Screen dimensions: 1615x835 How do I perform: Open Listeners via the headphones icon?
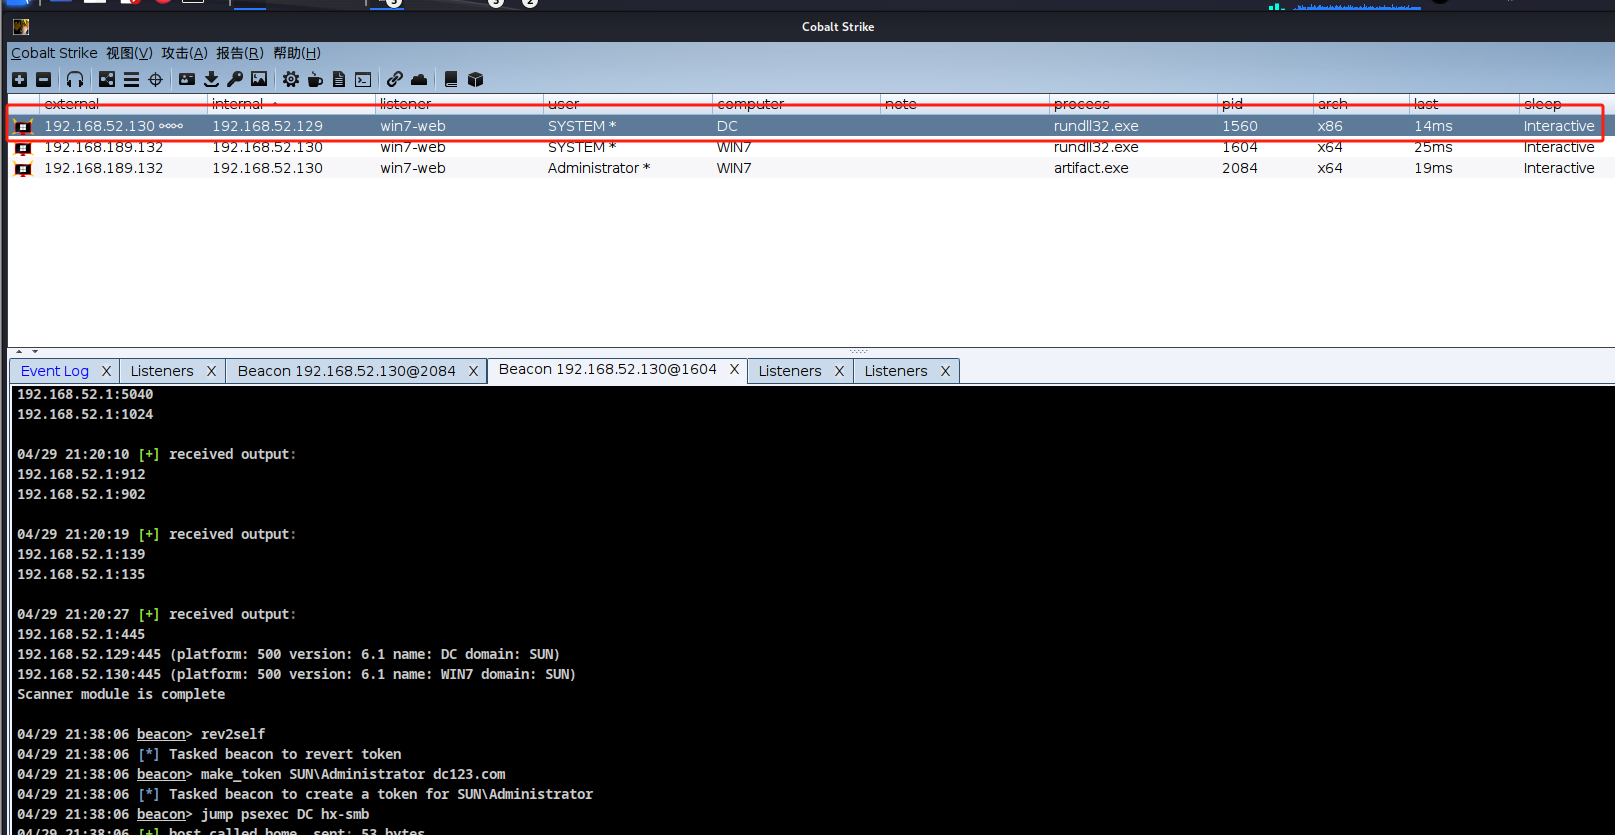(x=75, y=79)
